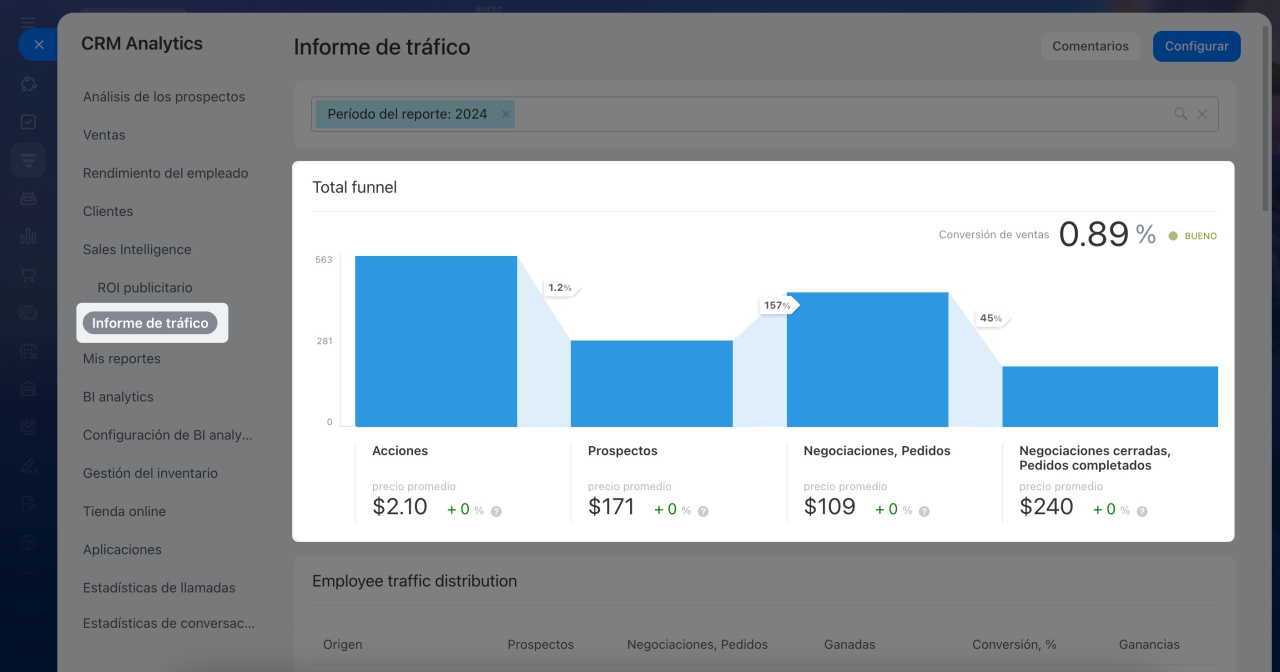Click the $171 average price value

[611, 507]
